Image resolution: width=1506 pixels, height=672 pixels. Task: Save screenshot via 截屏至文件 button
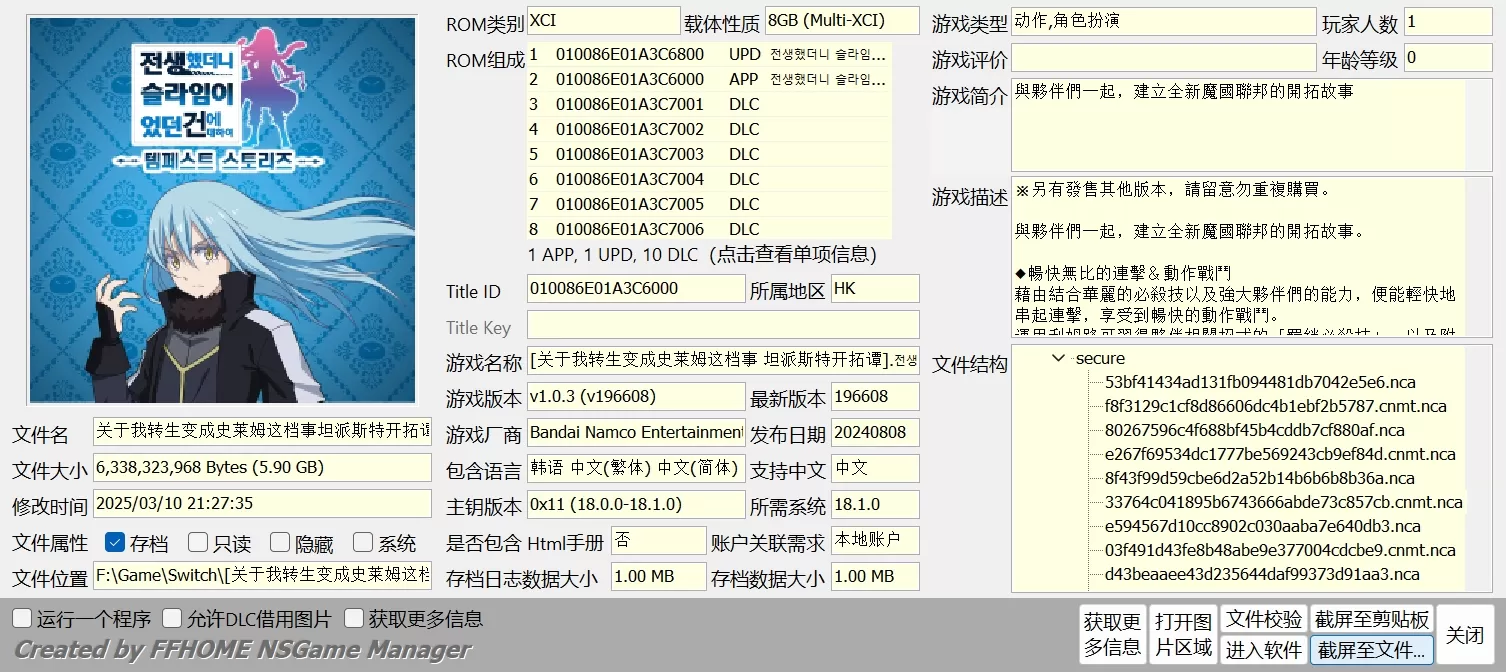pos(1372,649)
